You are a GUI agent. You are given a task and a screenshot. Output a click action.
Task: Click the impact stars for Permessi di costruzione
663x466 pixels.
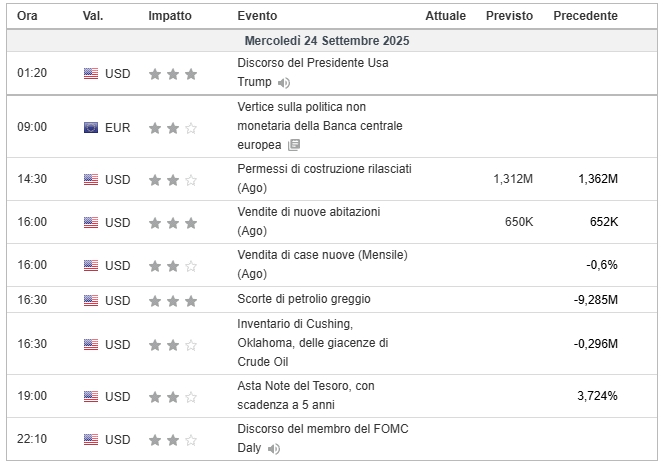(172, 179)
